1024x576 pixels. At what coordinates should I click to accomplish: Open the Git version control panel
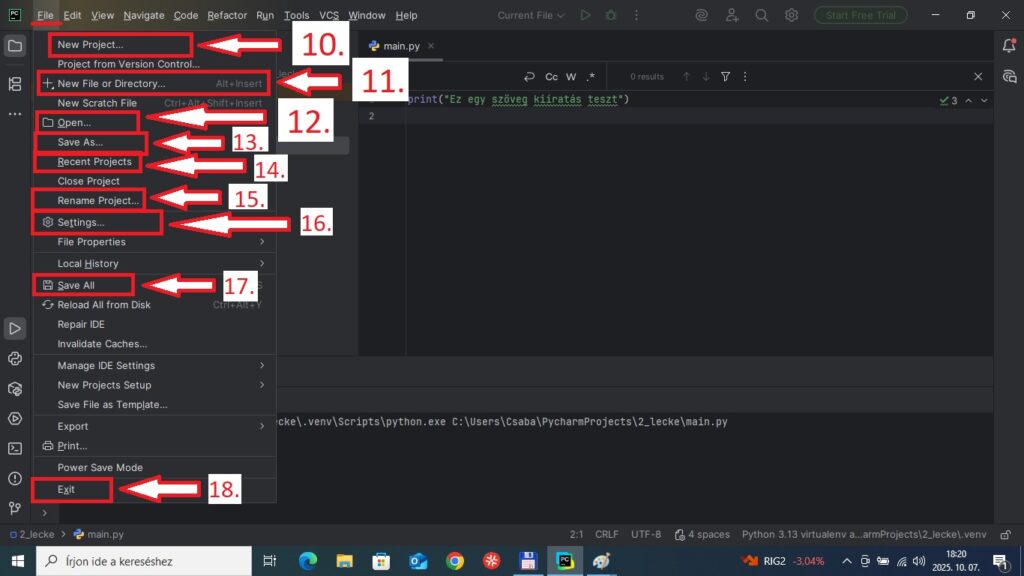tap(15, 508)
